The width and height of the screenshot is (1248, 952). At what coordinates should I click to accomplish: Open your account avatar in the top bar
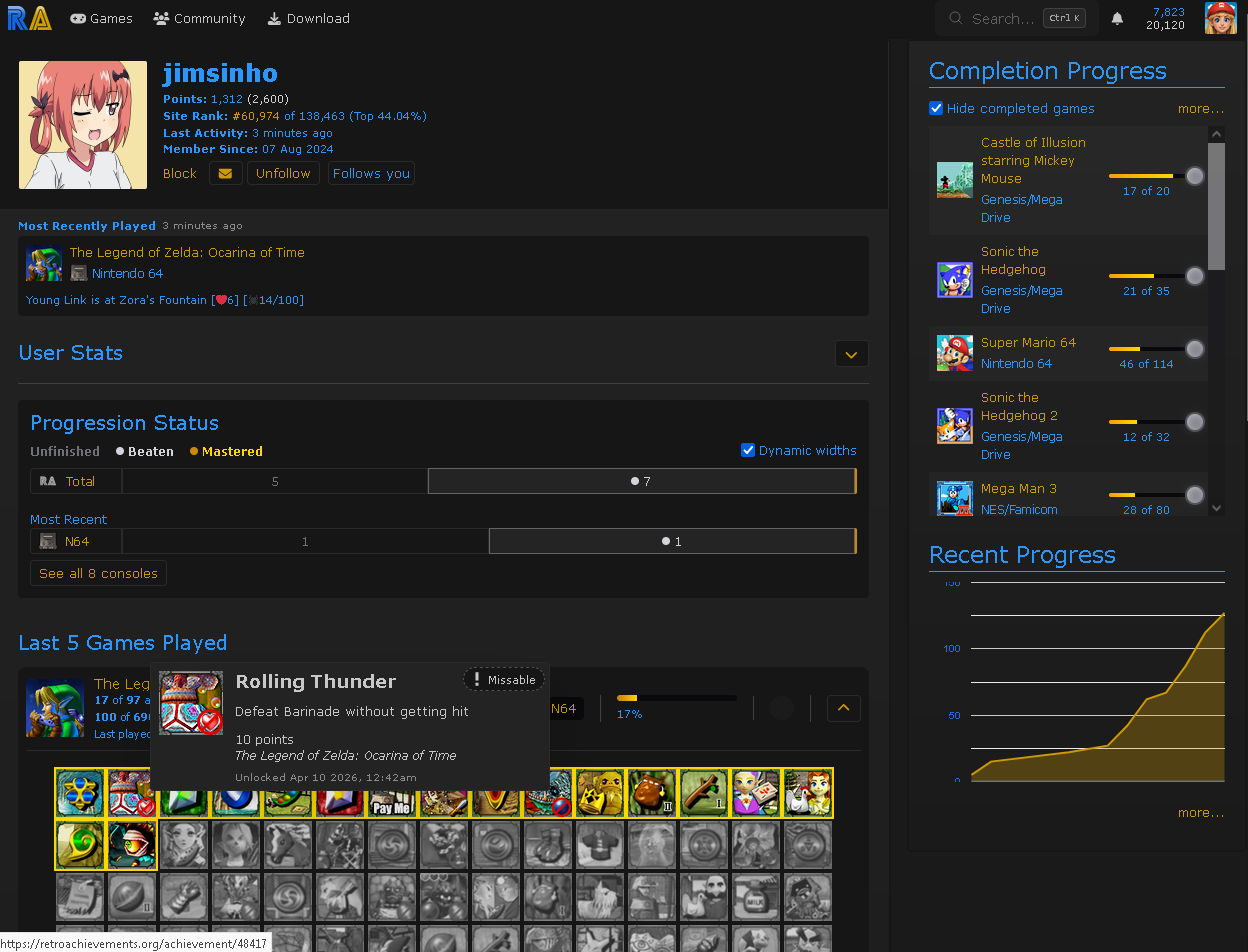coord(1220,18)
